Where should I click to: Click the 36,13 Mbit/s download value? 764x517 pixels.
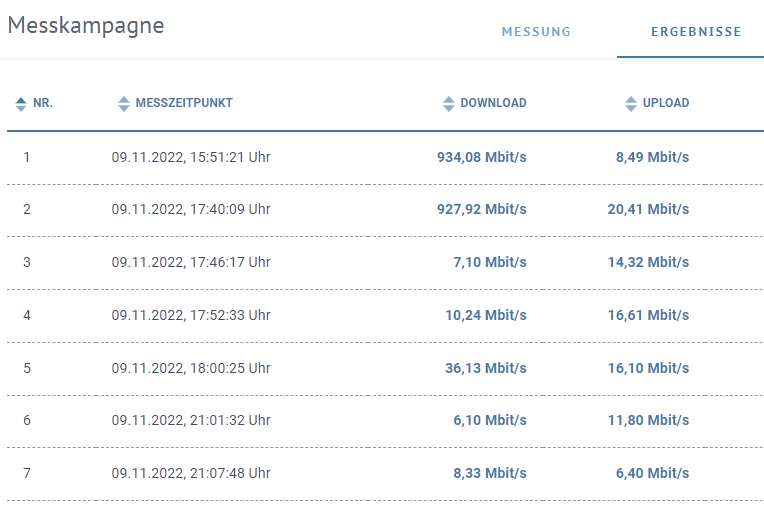click(x=485, y=368)
